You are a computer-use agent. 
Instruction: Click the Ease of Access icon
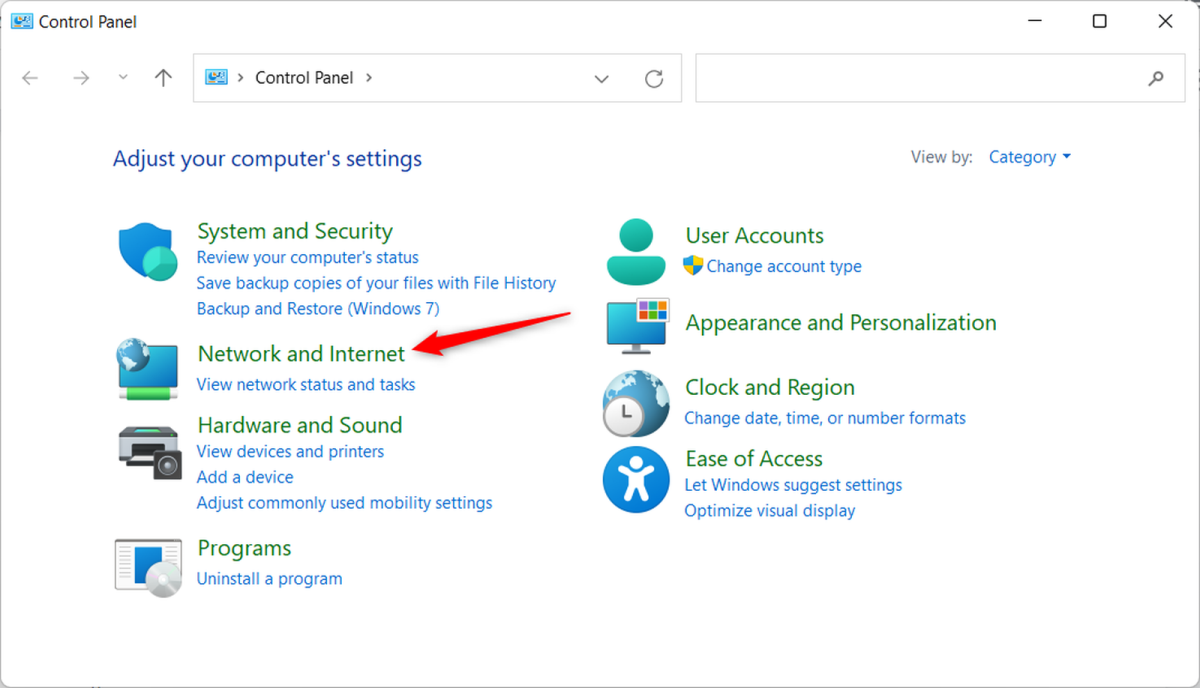[x=636, y=479]
